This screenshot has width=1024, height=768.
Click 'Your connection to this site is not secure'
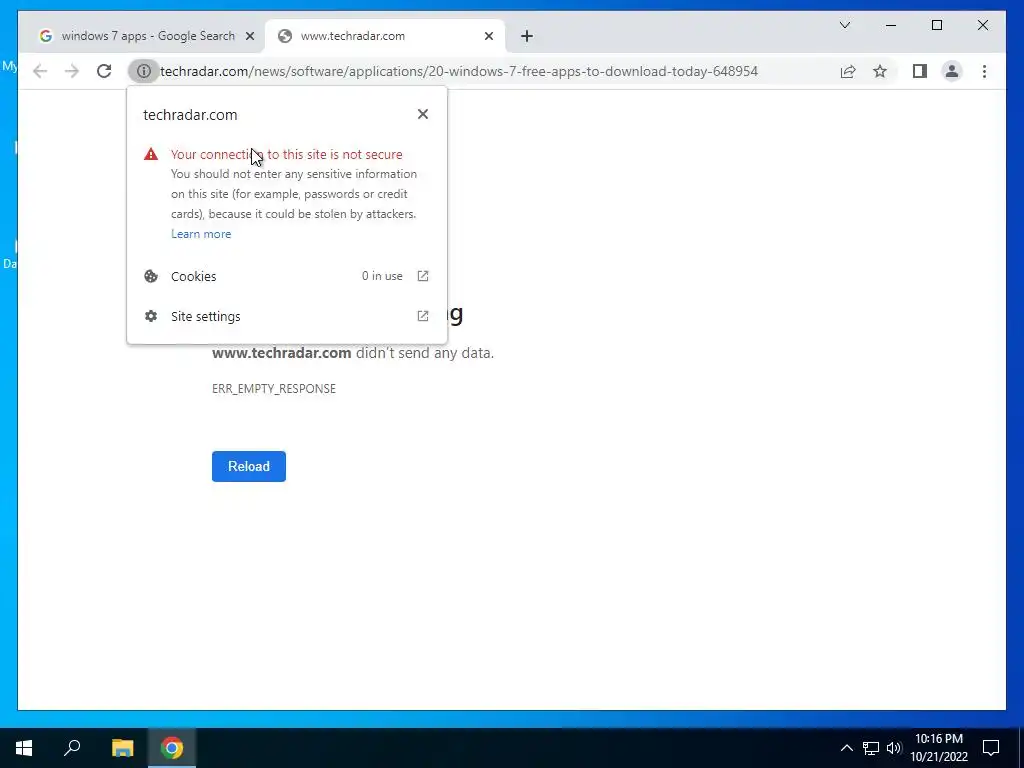(287, 154)
